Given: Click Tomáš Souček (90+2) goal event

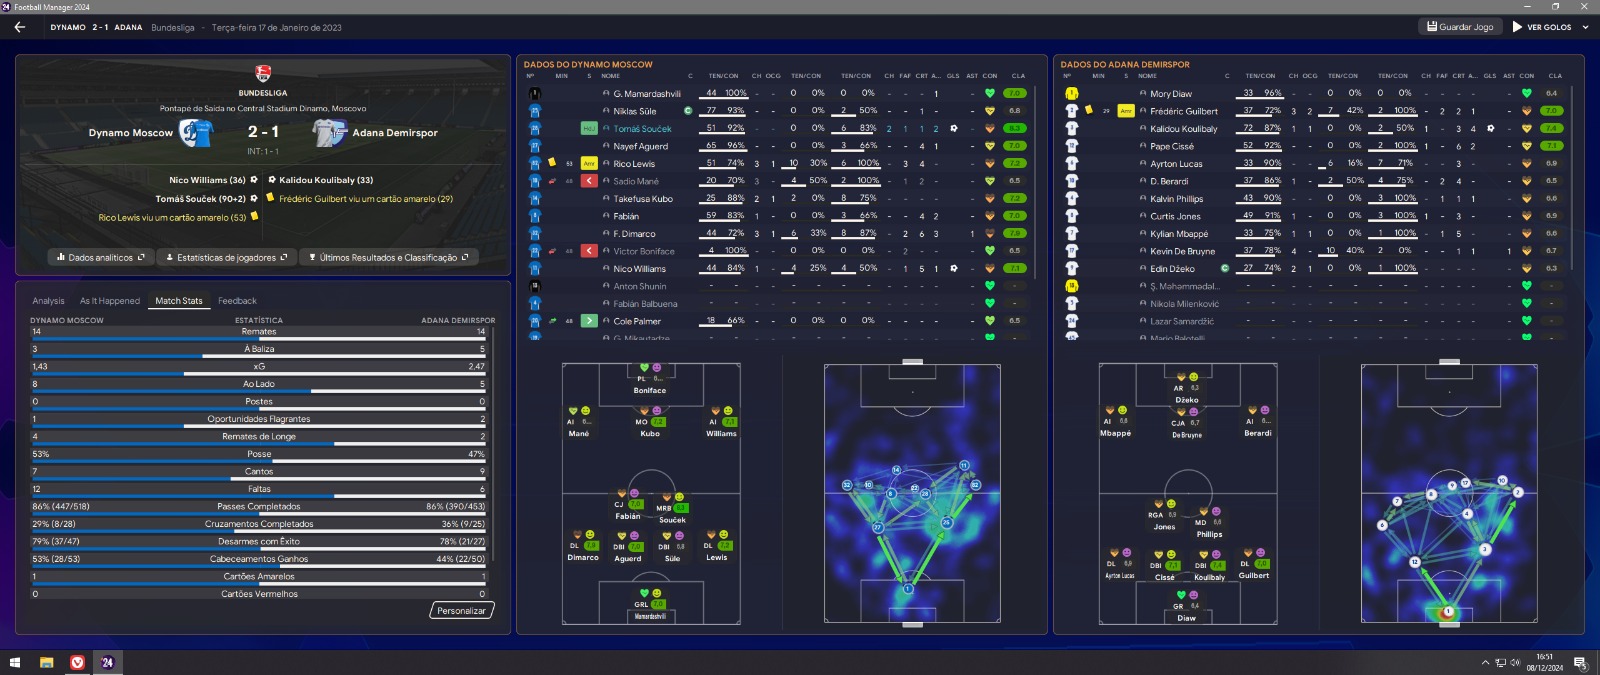Looking at the screenshot, I should pos(200,198).
